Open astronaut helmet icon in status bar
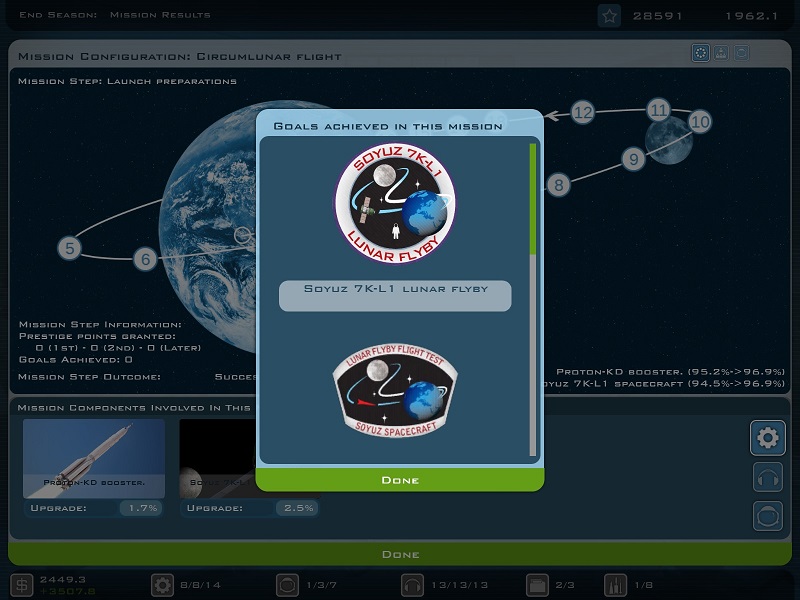This screenshot has width=800, height=600. [x=288, y=585]
